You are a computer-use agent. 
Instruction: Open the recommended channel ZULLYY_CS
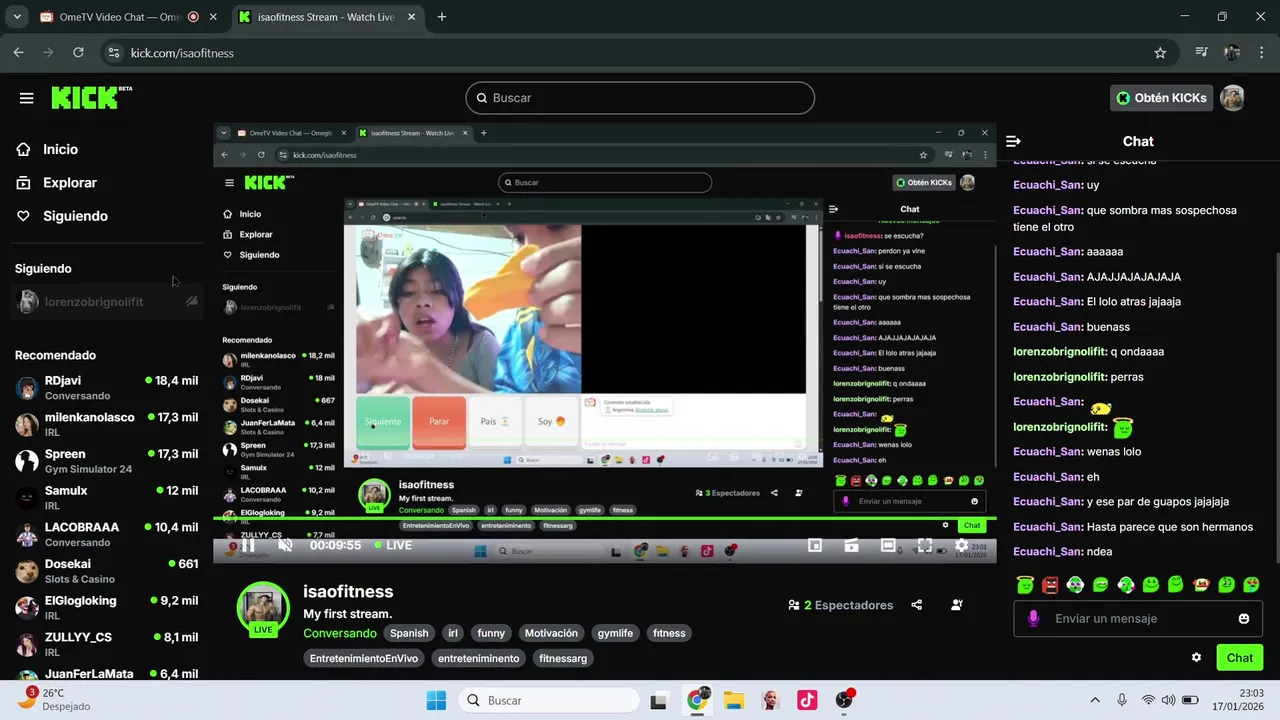[x=107, y=644]
